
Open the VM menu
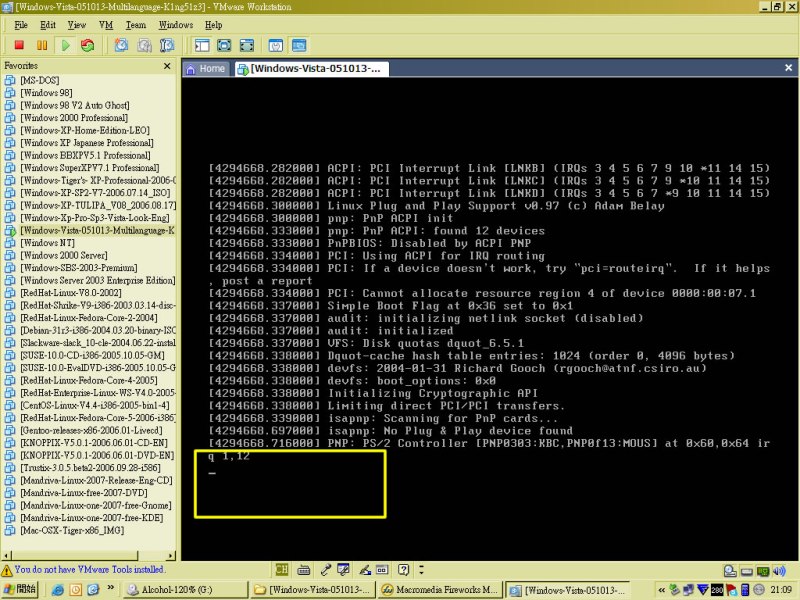click(x=105, y=24)
